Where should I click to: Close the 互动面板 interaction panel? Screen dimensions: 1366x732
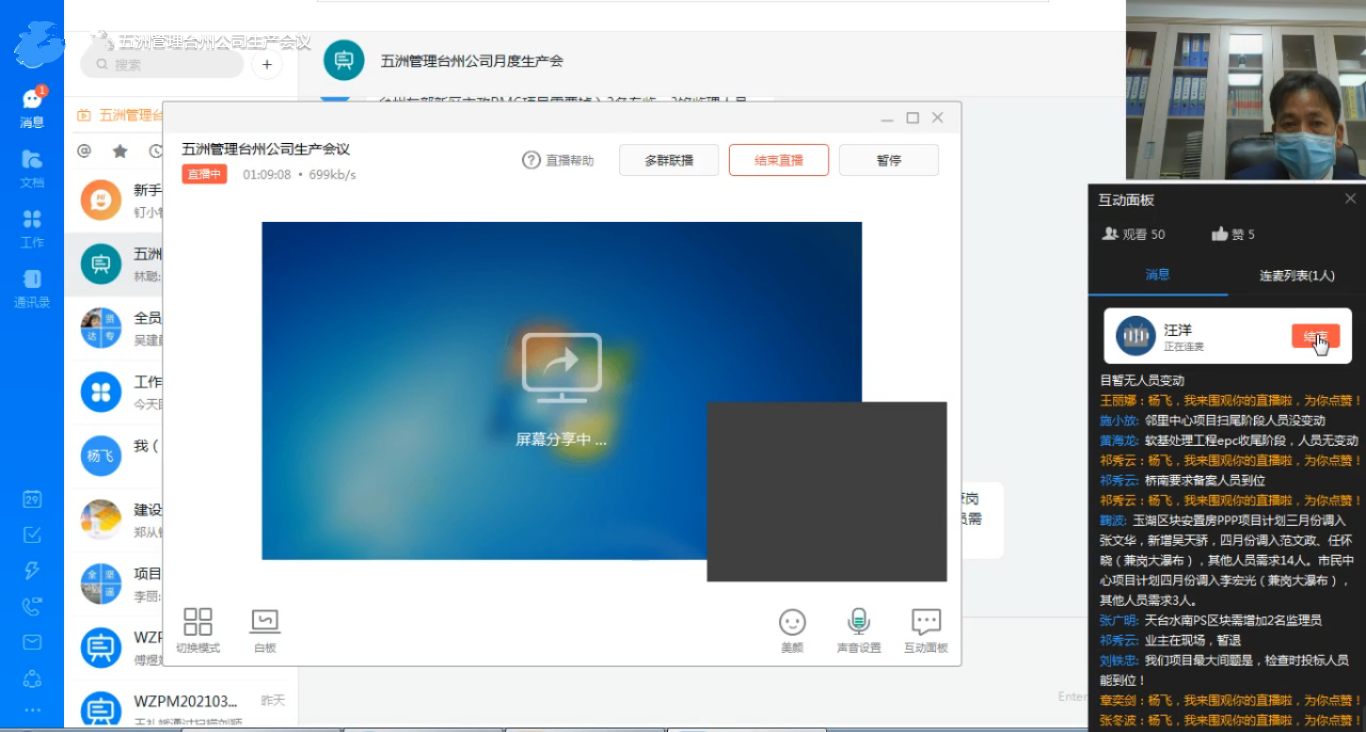pos(1350,199)
